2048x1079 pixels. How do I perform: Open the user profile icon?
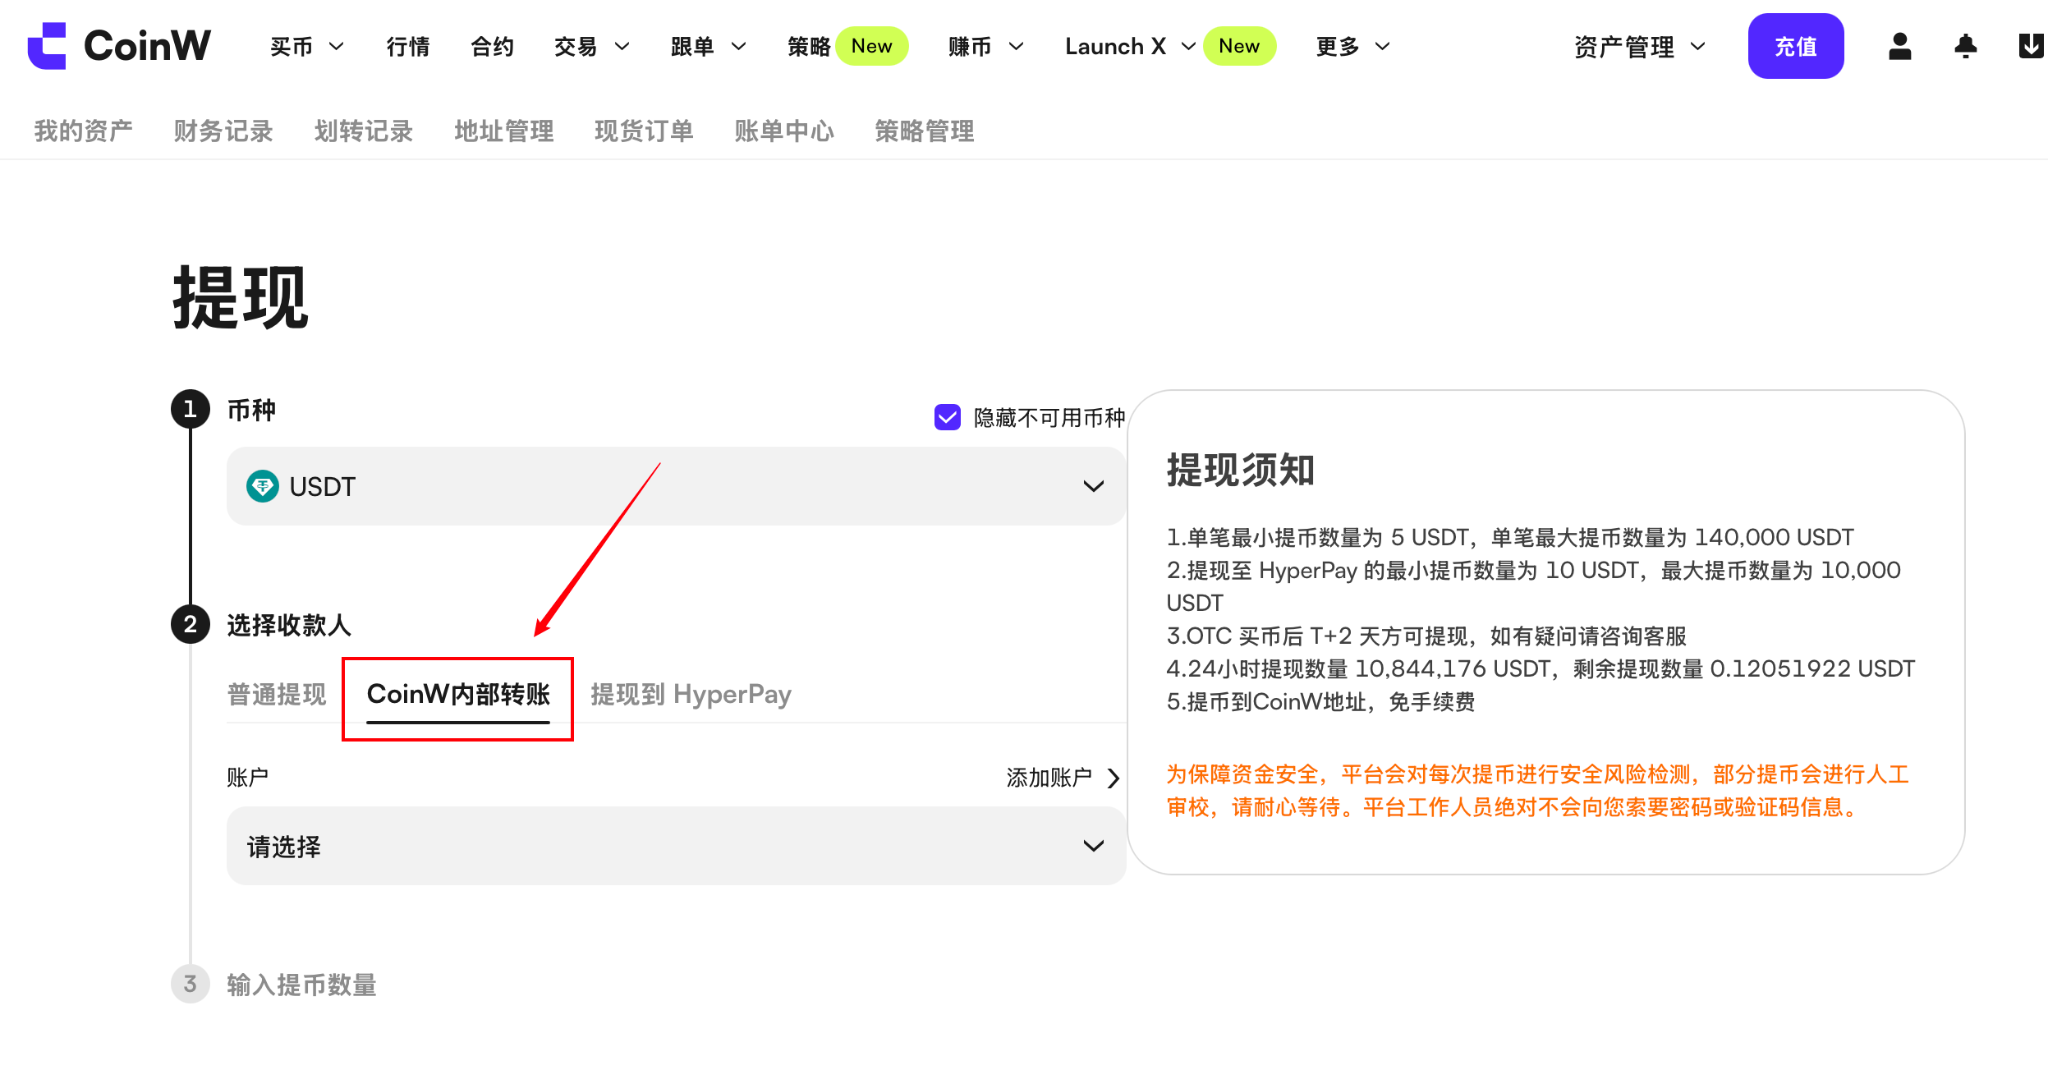pos(1900,46)
